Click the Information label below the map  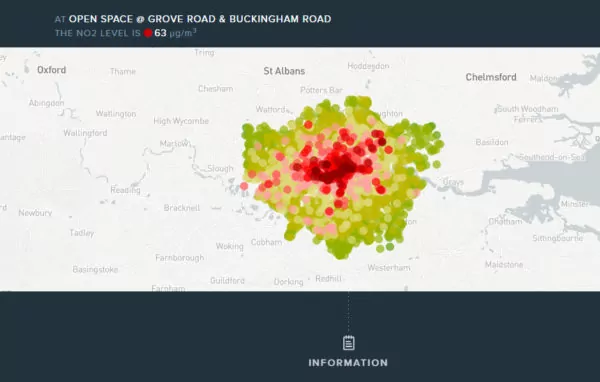tap(348, 362)
